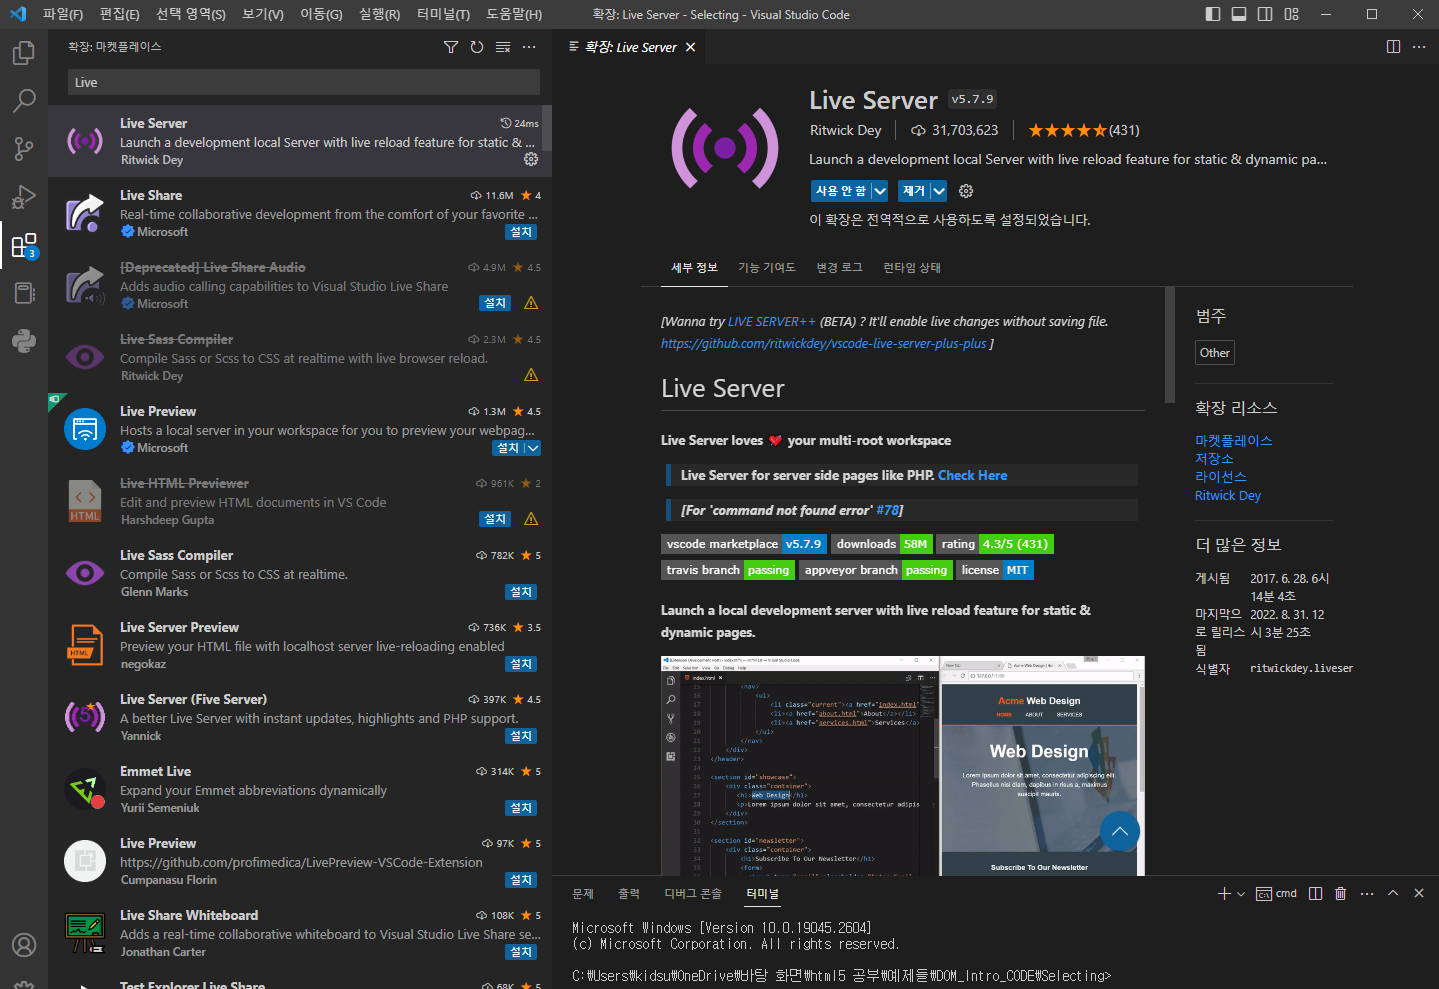Viewport: 1439px width, 989px height.
Task: Switch to the 기능 기여도 tab
Action: click(x=767, y=267)
